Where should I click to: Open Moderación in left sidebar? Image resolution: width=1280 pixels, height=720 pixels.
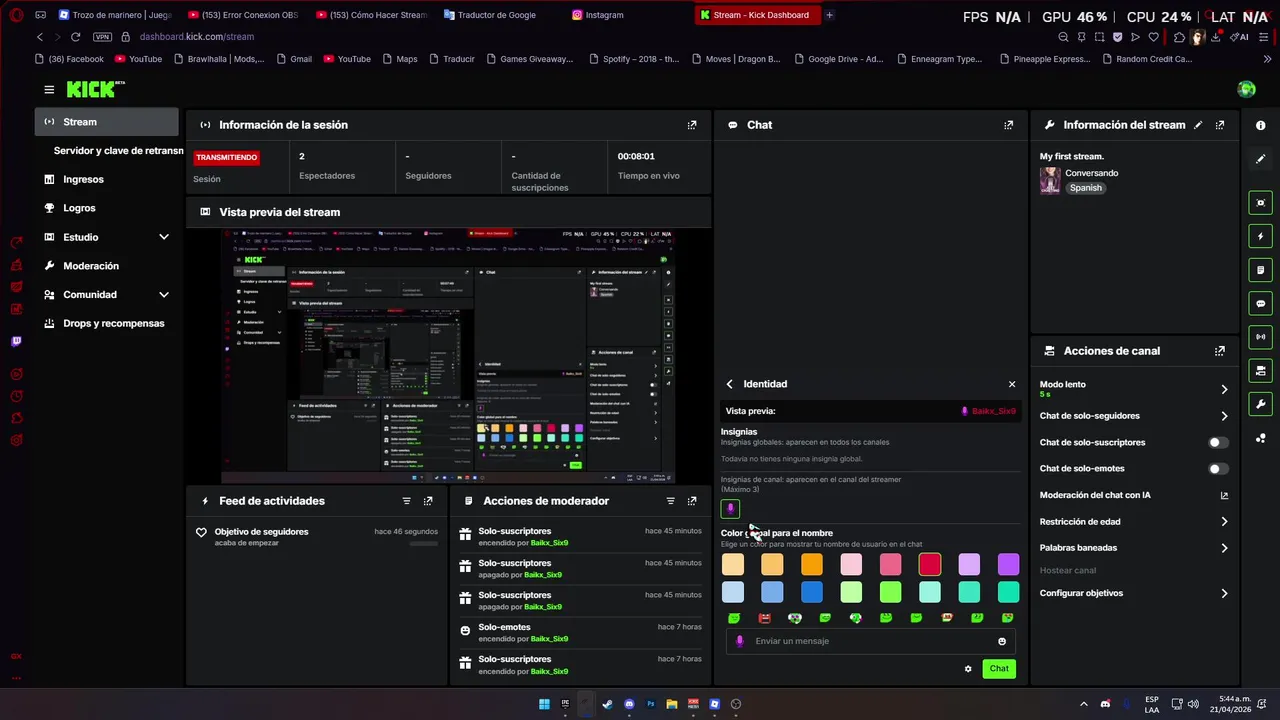pos(106,266)
